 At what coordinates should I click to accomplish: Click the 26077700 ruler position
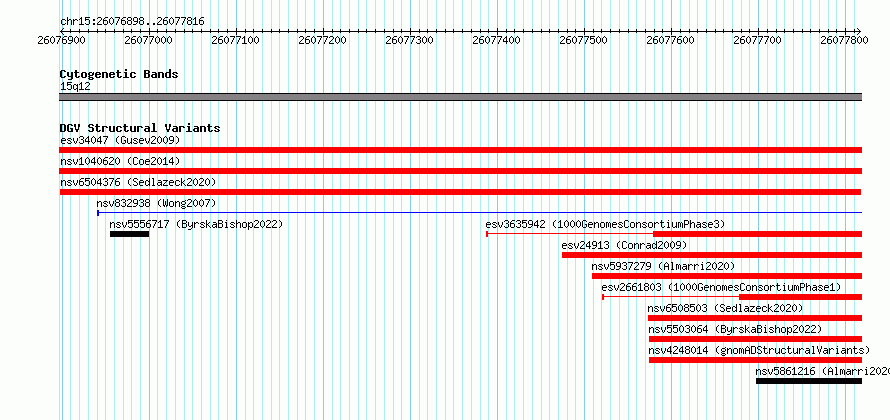(758, 40)
